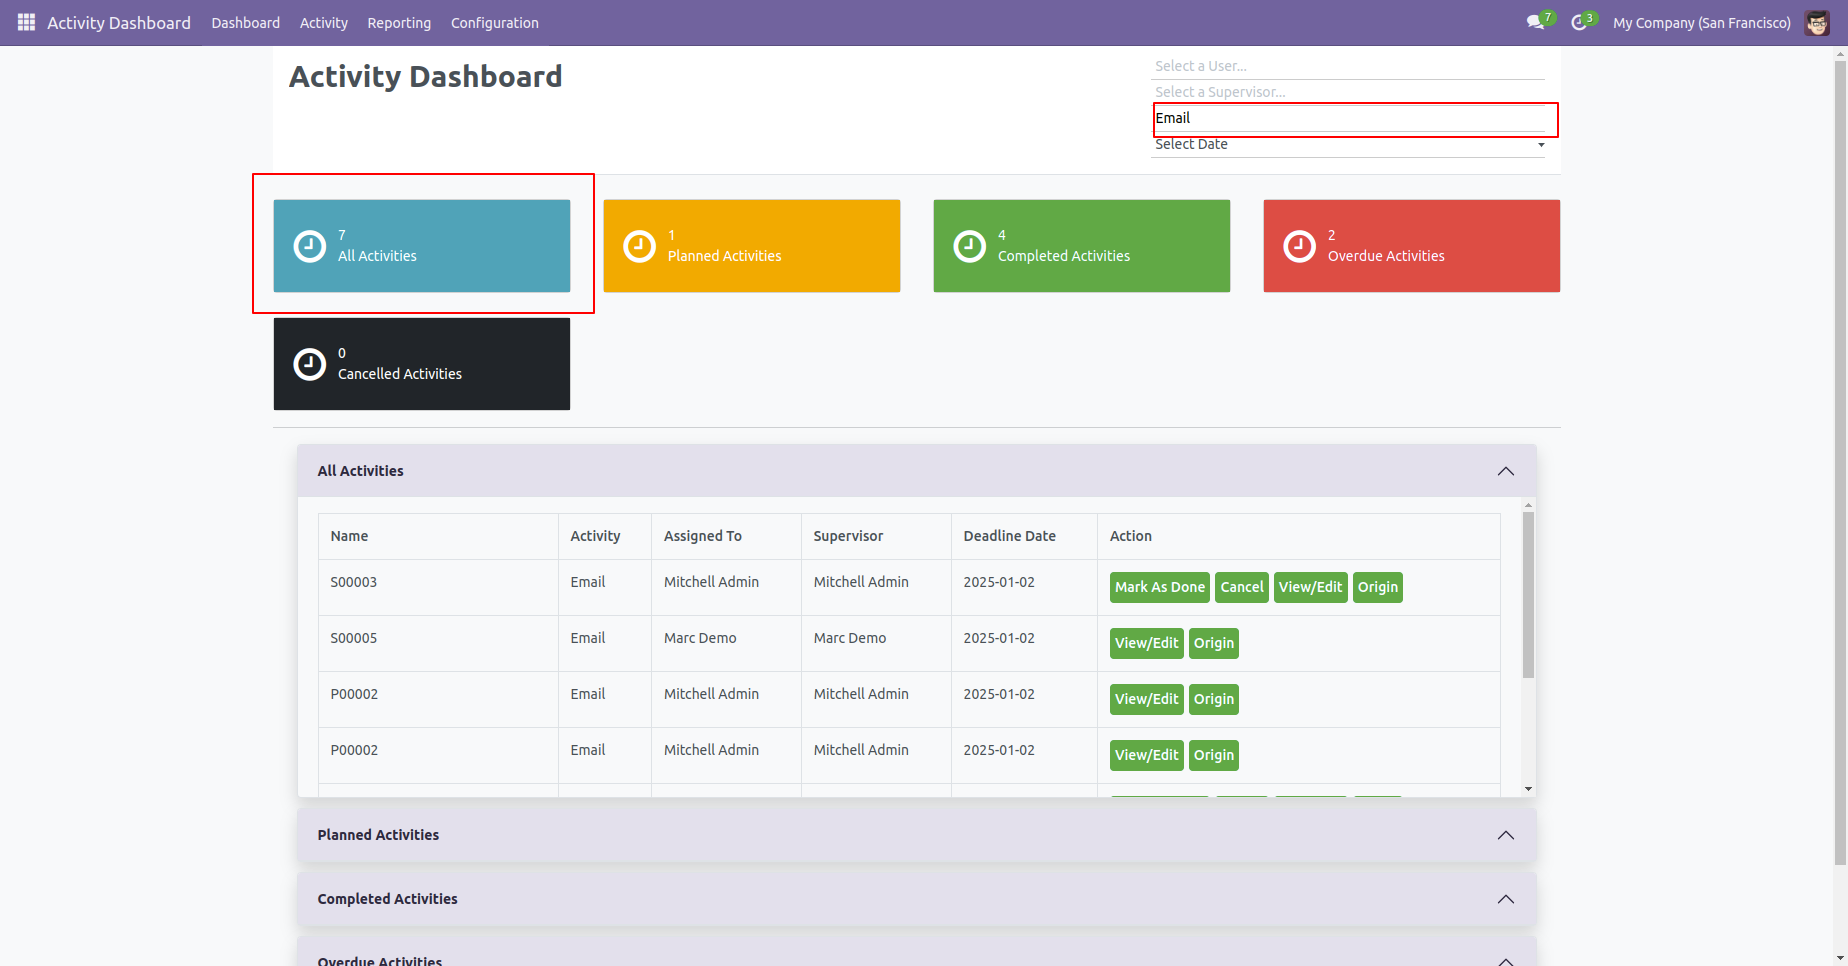The image size is (1848, 966).
Task: Open the conversations chat icon with badge 7
Action: click(x=1540, y=22)
